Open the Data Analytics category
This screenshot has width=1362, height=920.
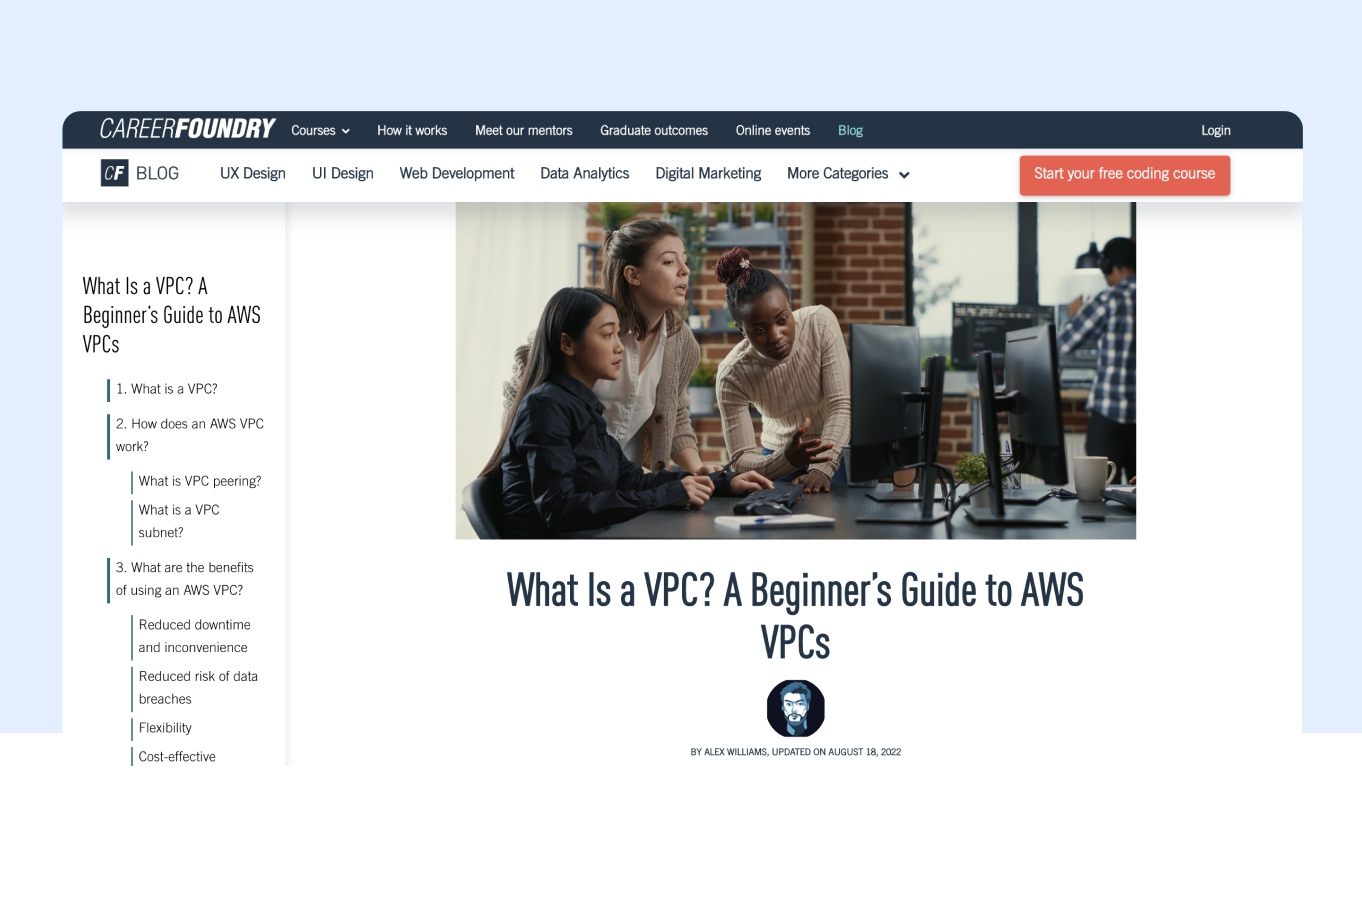(x=584, y=173)
